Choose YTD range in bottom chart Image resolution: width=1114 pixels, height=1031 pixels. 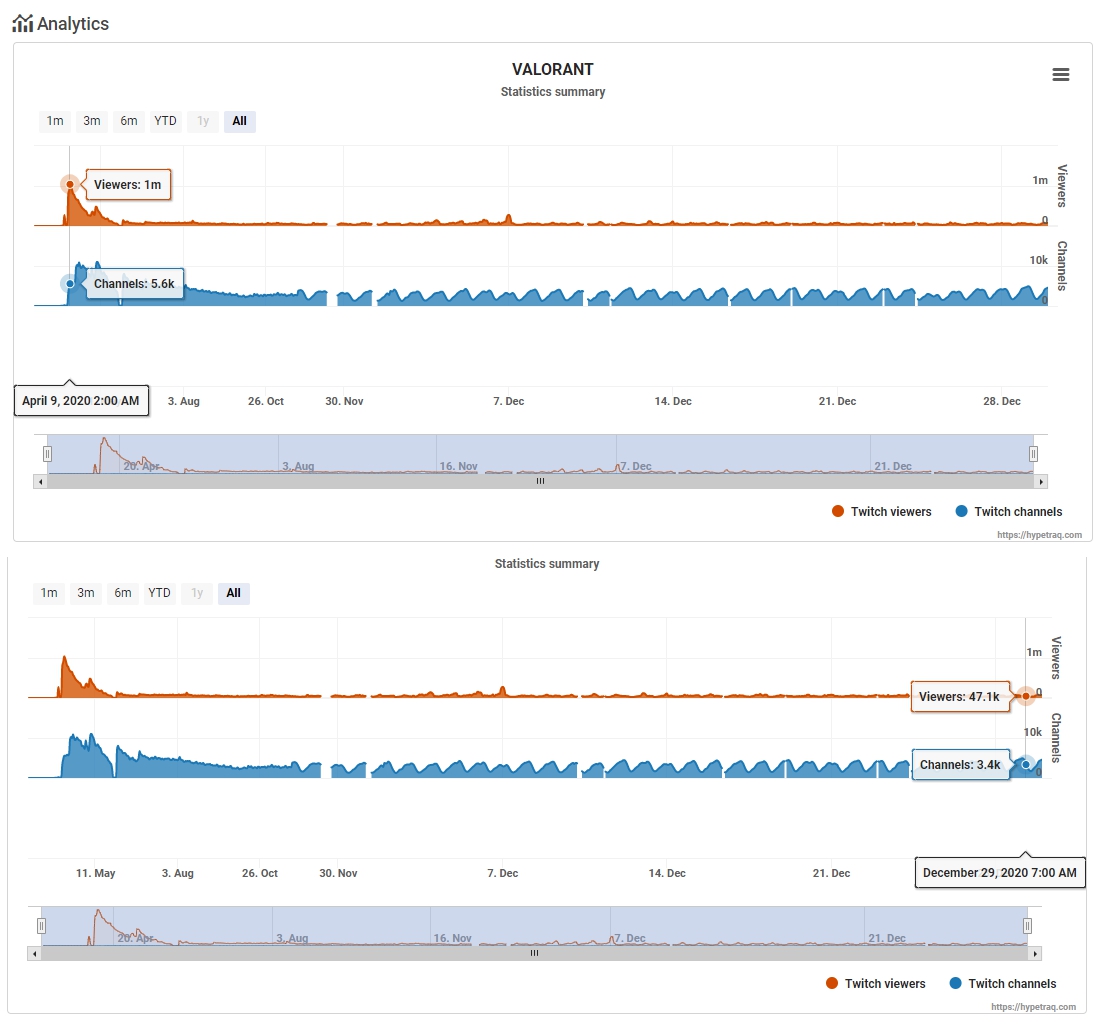pyautogui.click(x=159, y=593)
